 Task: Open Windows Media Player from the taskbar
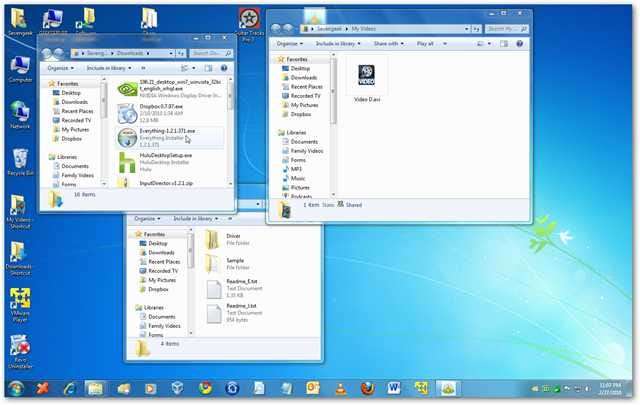[150, 388]
